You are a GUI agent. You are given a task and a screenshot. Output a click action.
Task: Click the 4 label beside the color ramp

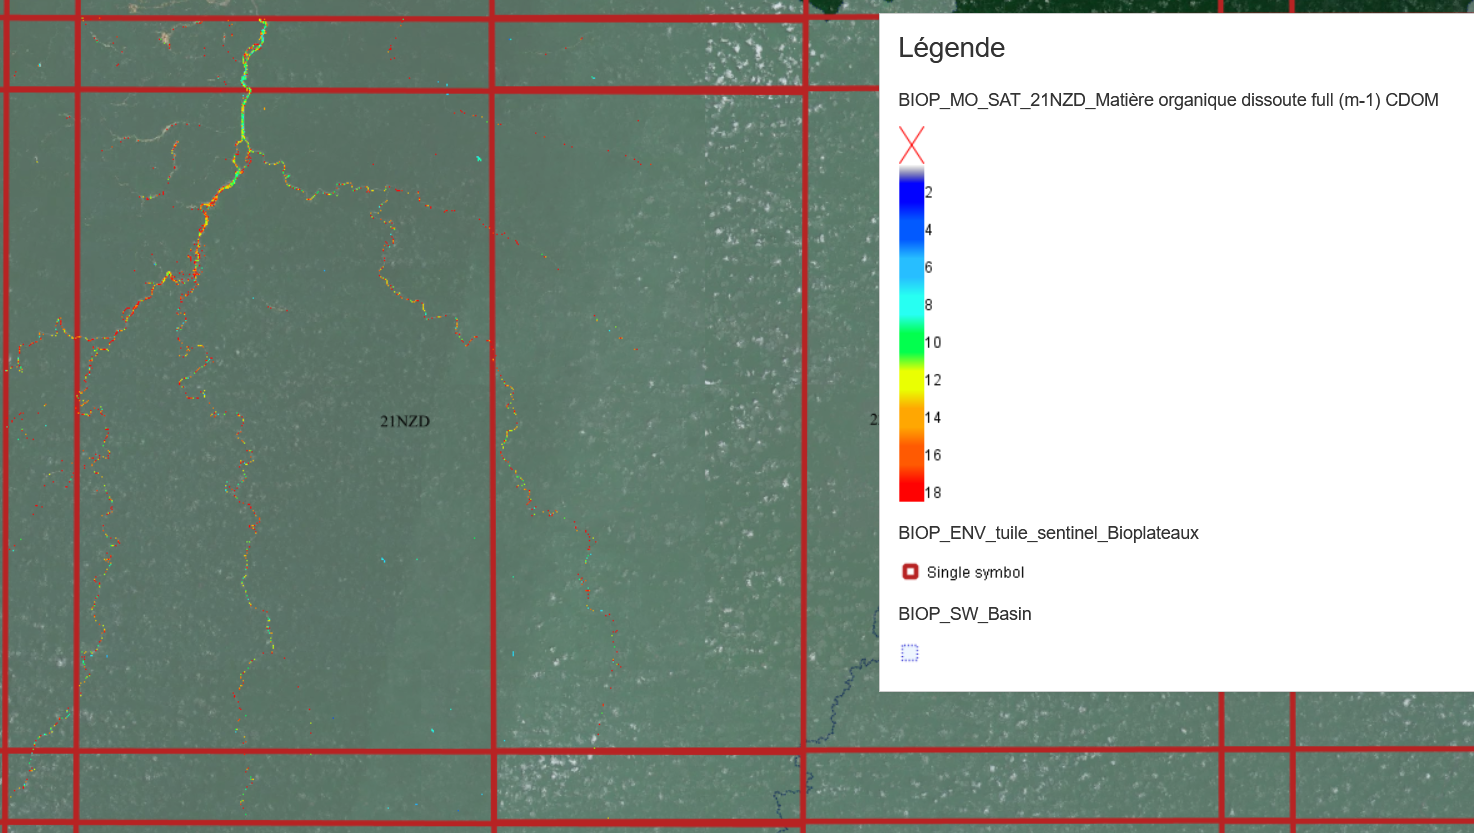928,230
